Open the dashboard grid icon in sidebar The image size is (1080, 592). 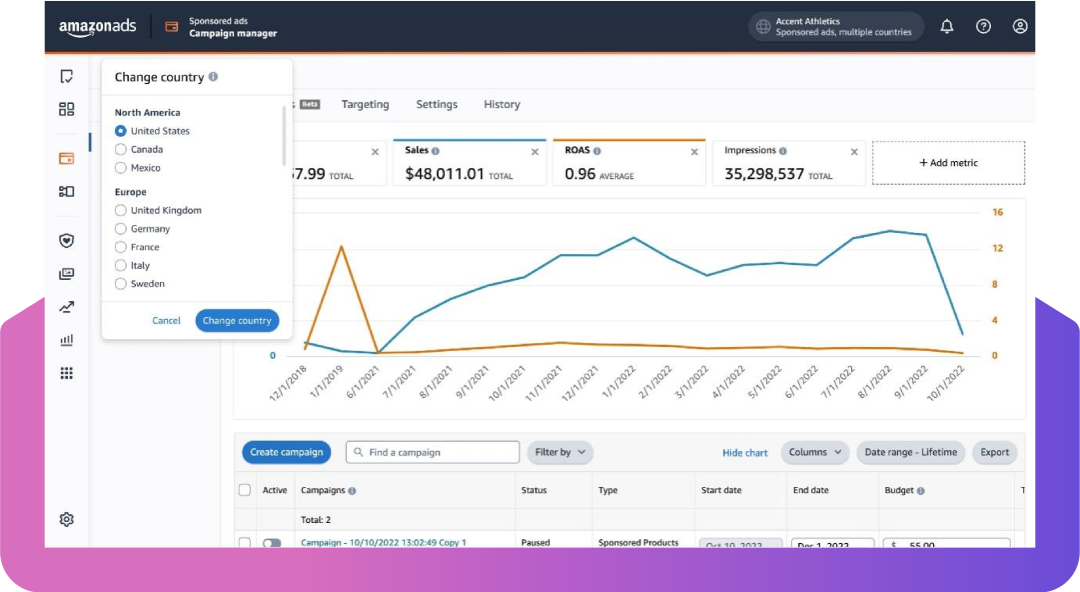[x=66, y=109]
